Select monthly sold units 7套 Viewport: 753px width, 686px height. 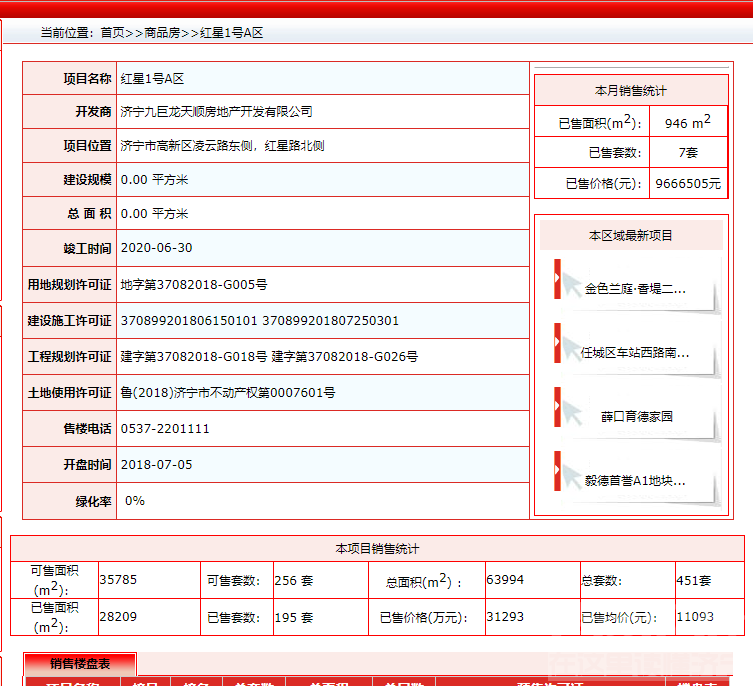pyautogui.click(x=688, y=153)
